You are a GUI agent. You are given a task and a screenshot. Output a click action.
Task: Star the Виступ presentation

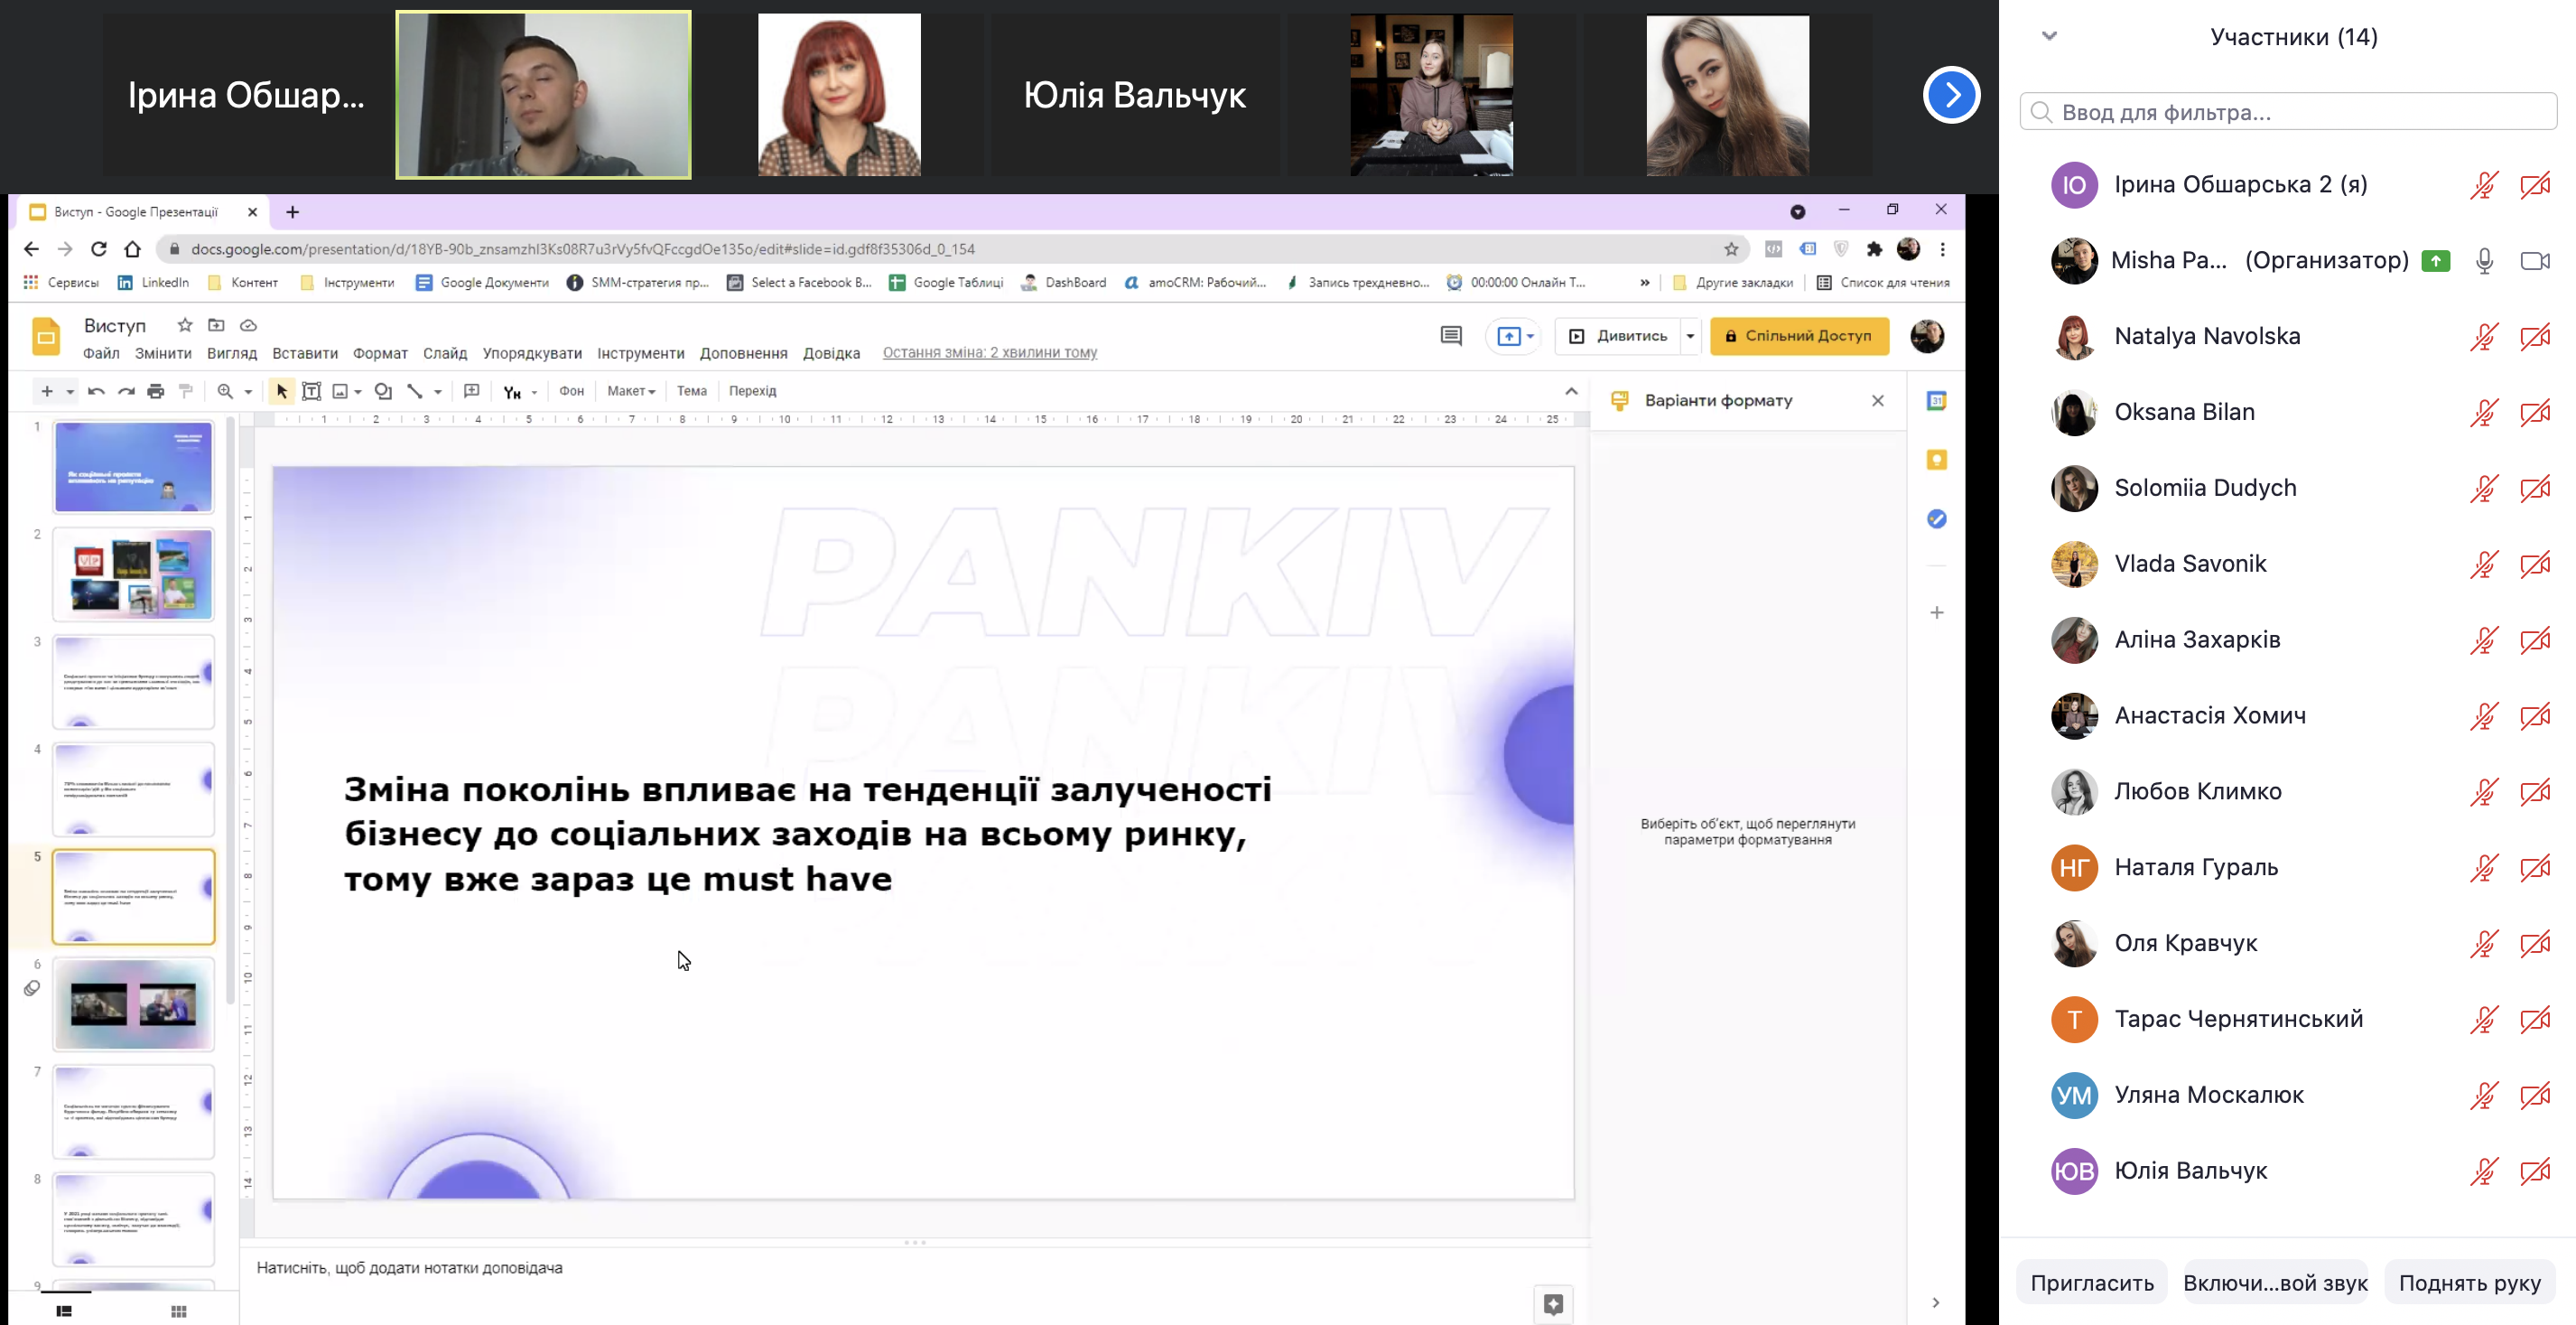[185, 325]
